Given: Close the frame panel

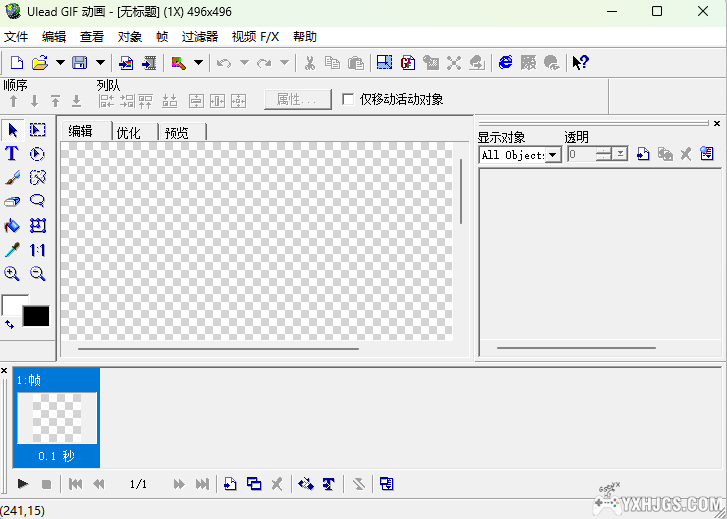Looking at the screenshot, I should point(4,371).
